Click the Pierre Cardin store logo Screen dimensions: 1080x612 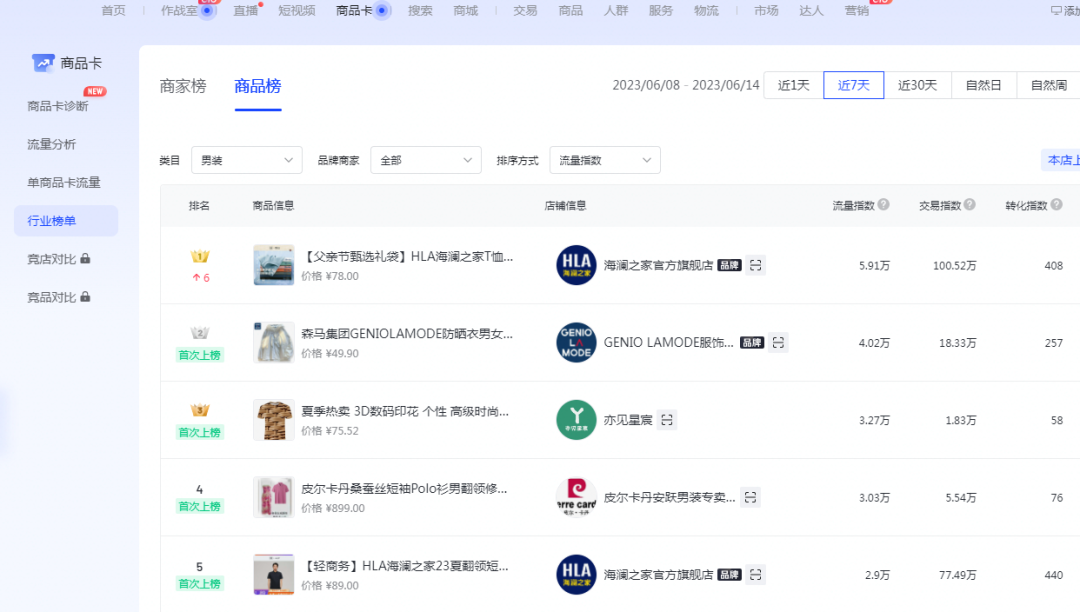(x=577, y=497)
